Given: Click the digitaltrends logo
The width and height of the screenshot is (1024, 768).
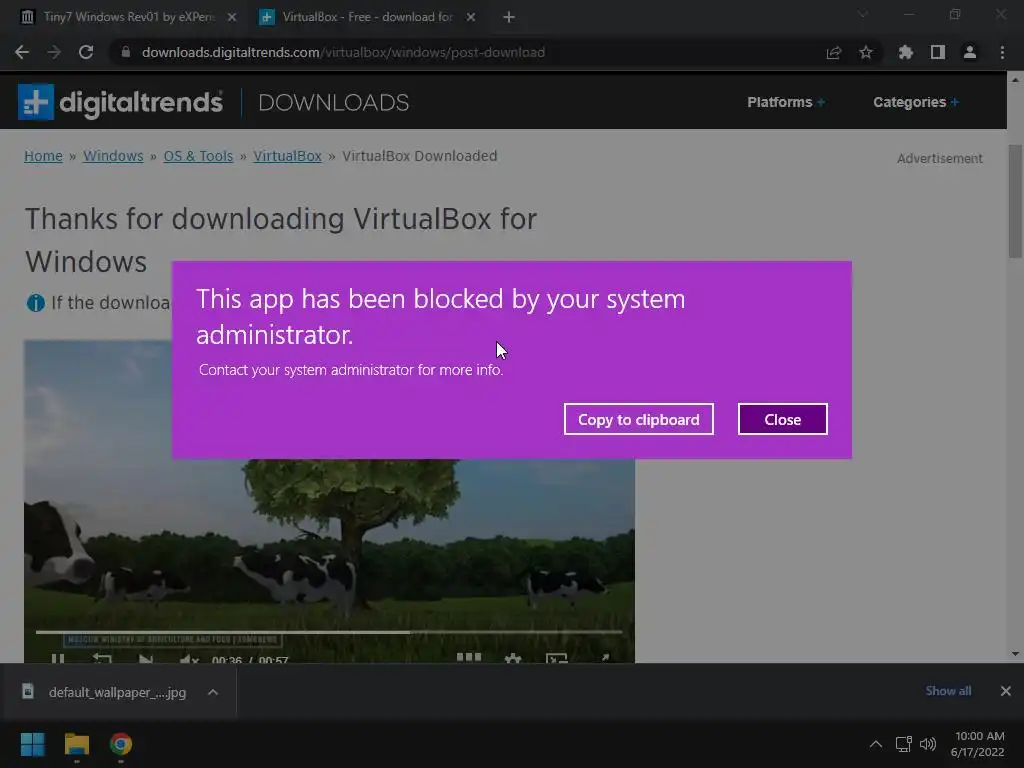Looking at the screenshot, I should [x=121, y=102].
